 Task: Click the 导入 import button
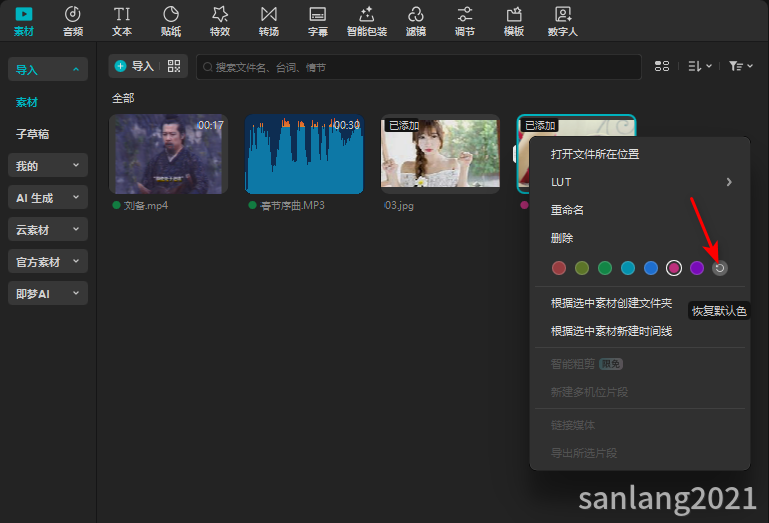tap(134, 66)
